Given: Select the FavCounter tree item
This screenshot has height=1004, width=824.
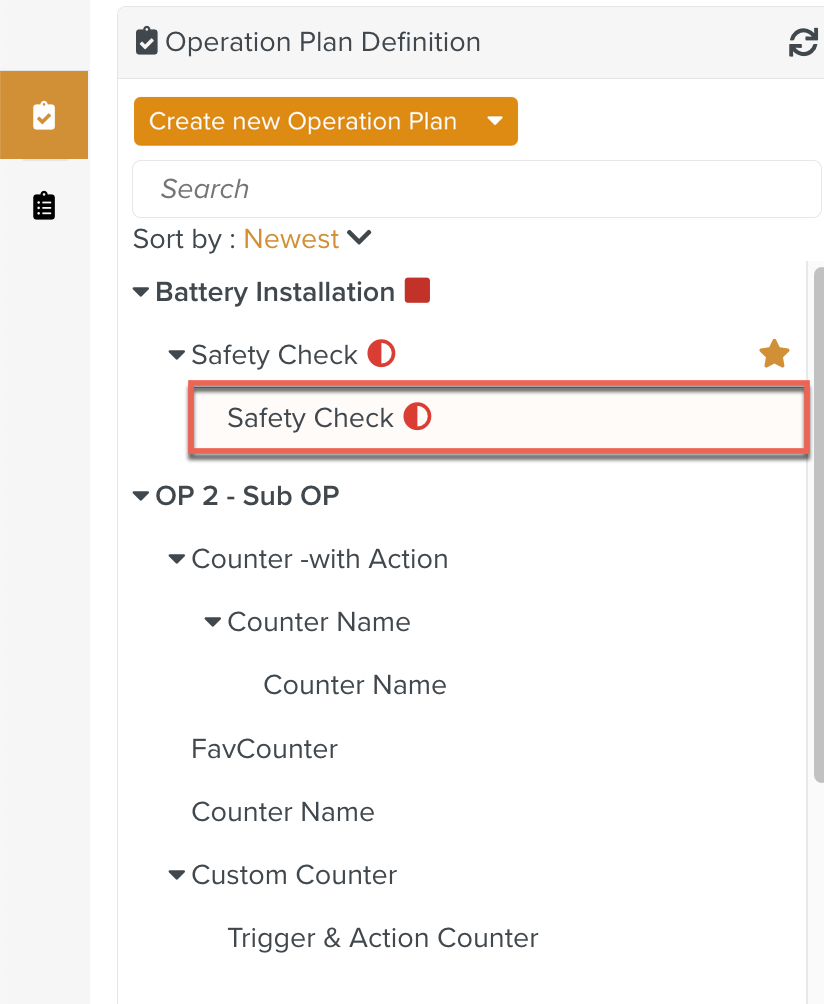Looking at the screenshot, I should click(264, 749).
